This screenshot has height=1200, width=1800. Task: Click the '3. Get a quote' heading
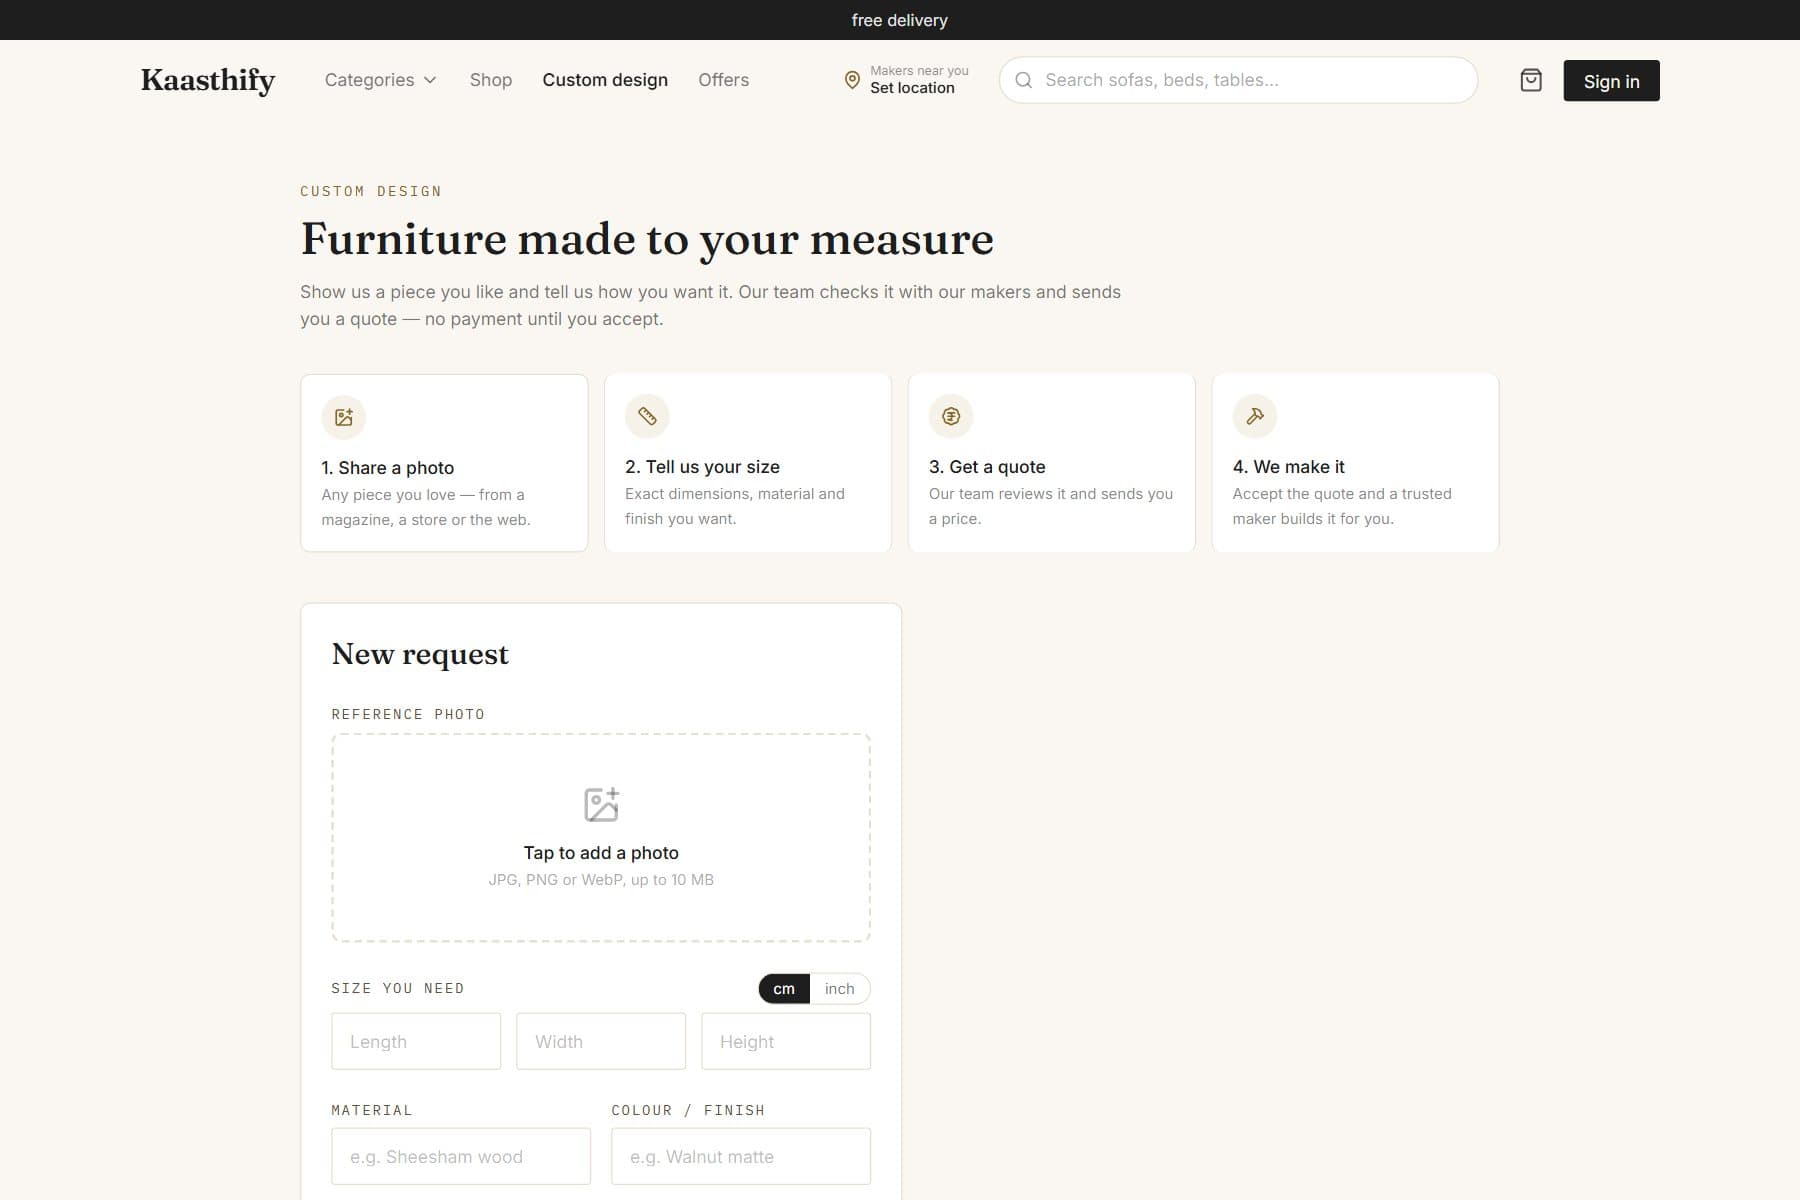(987, 467)
